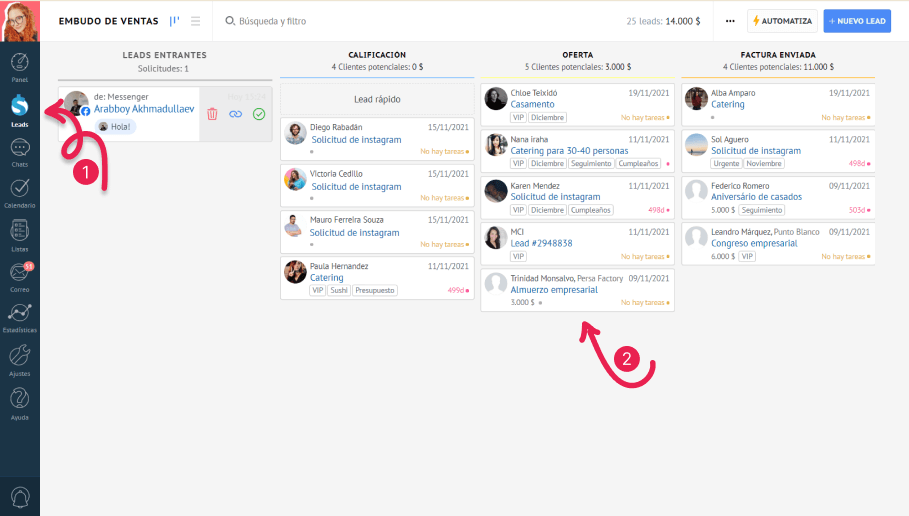Switch to pipeline board view
Image resolution: width=909 pixels, height=516 pixels.
[175, 21]
